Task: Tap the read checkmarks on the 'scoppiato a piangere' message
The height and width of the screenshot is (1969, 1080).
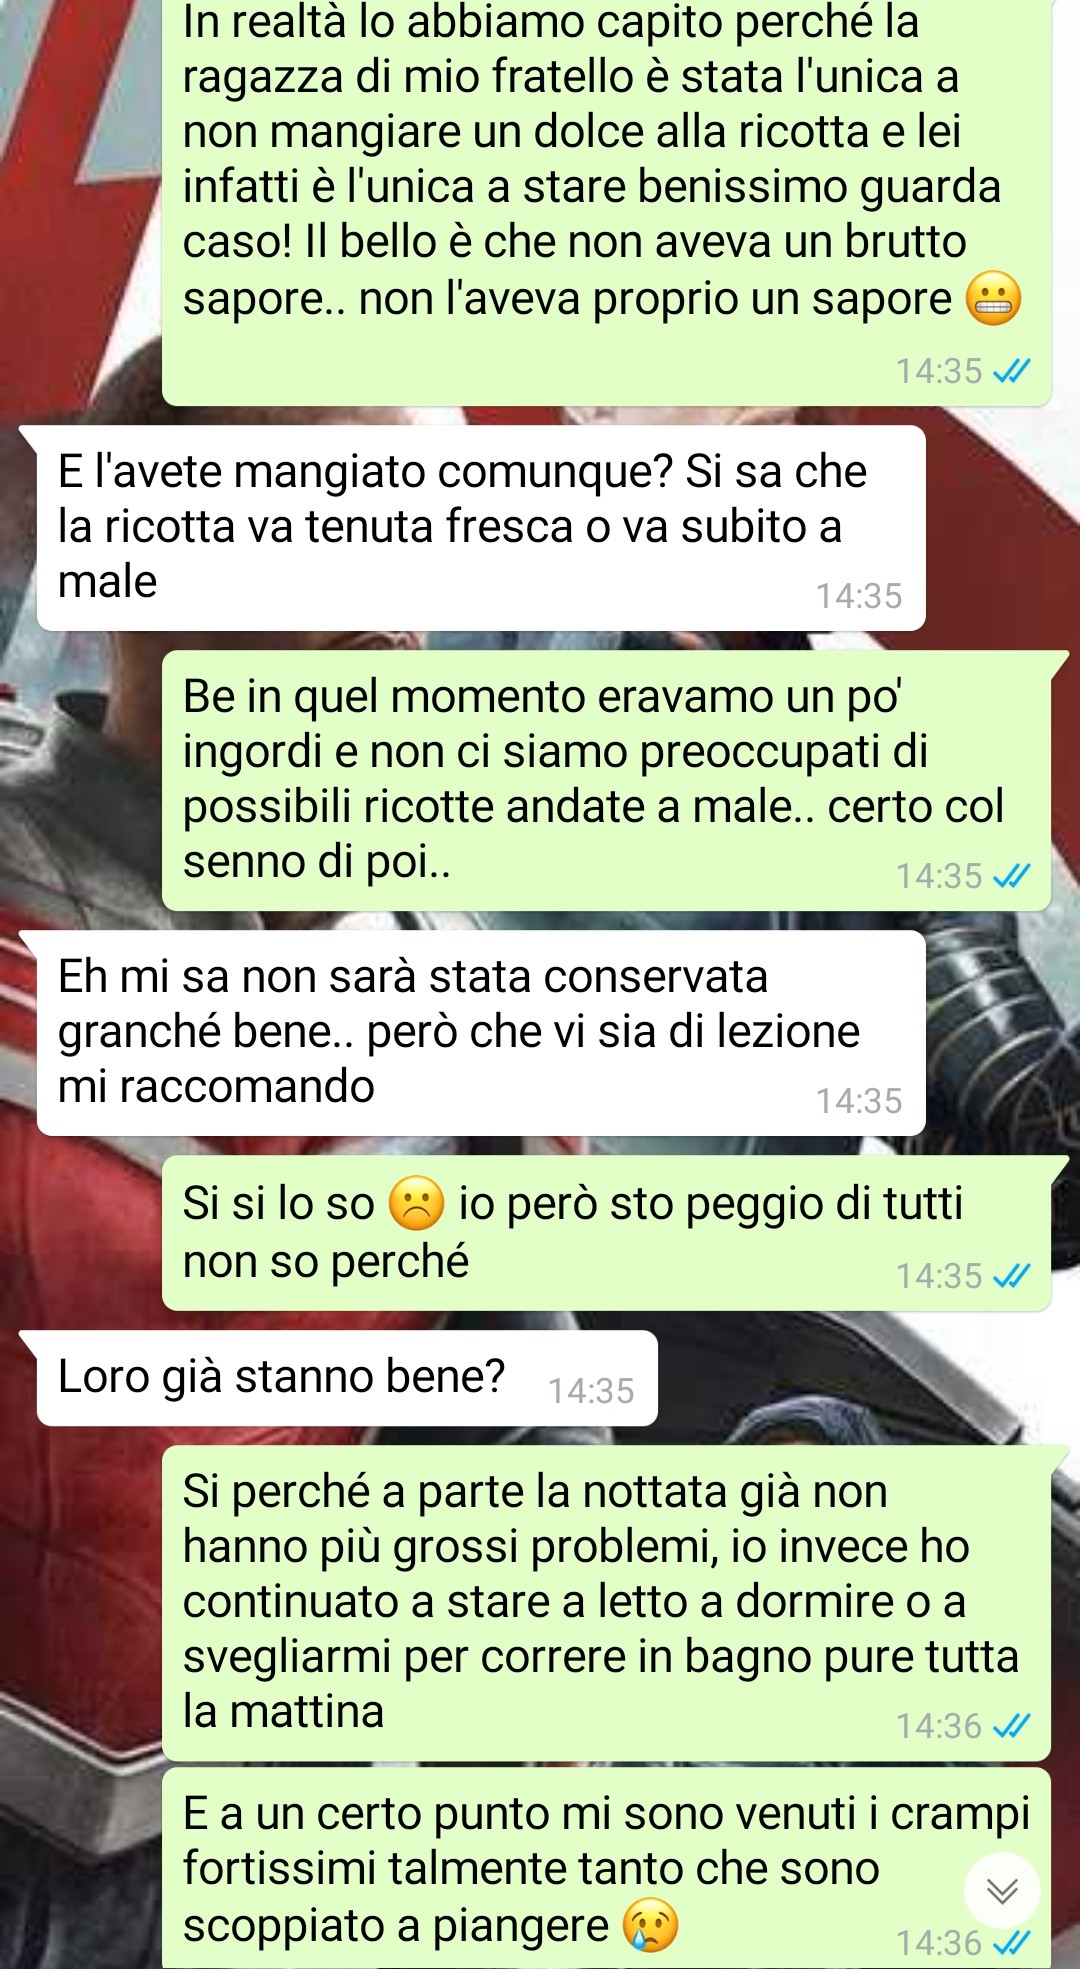Action: tap(1011, 1943)
